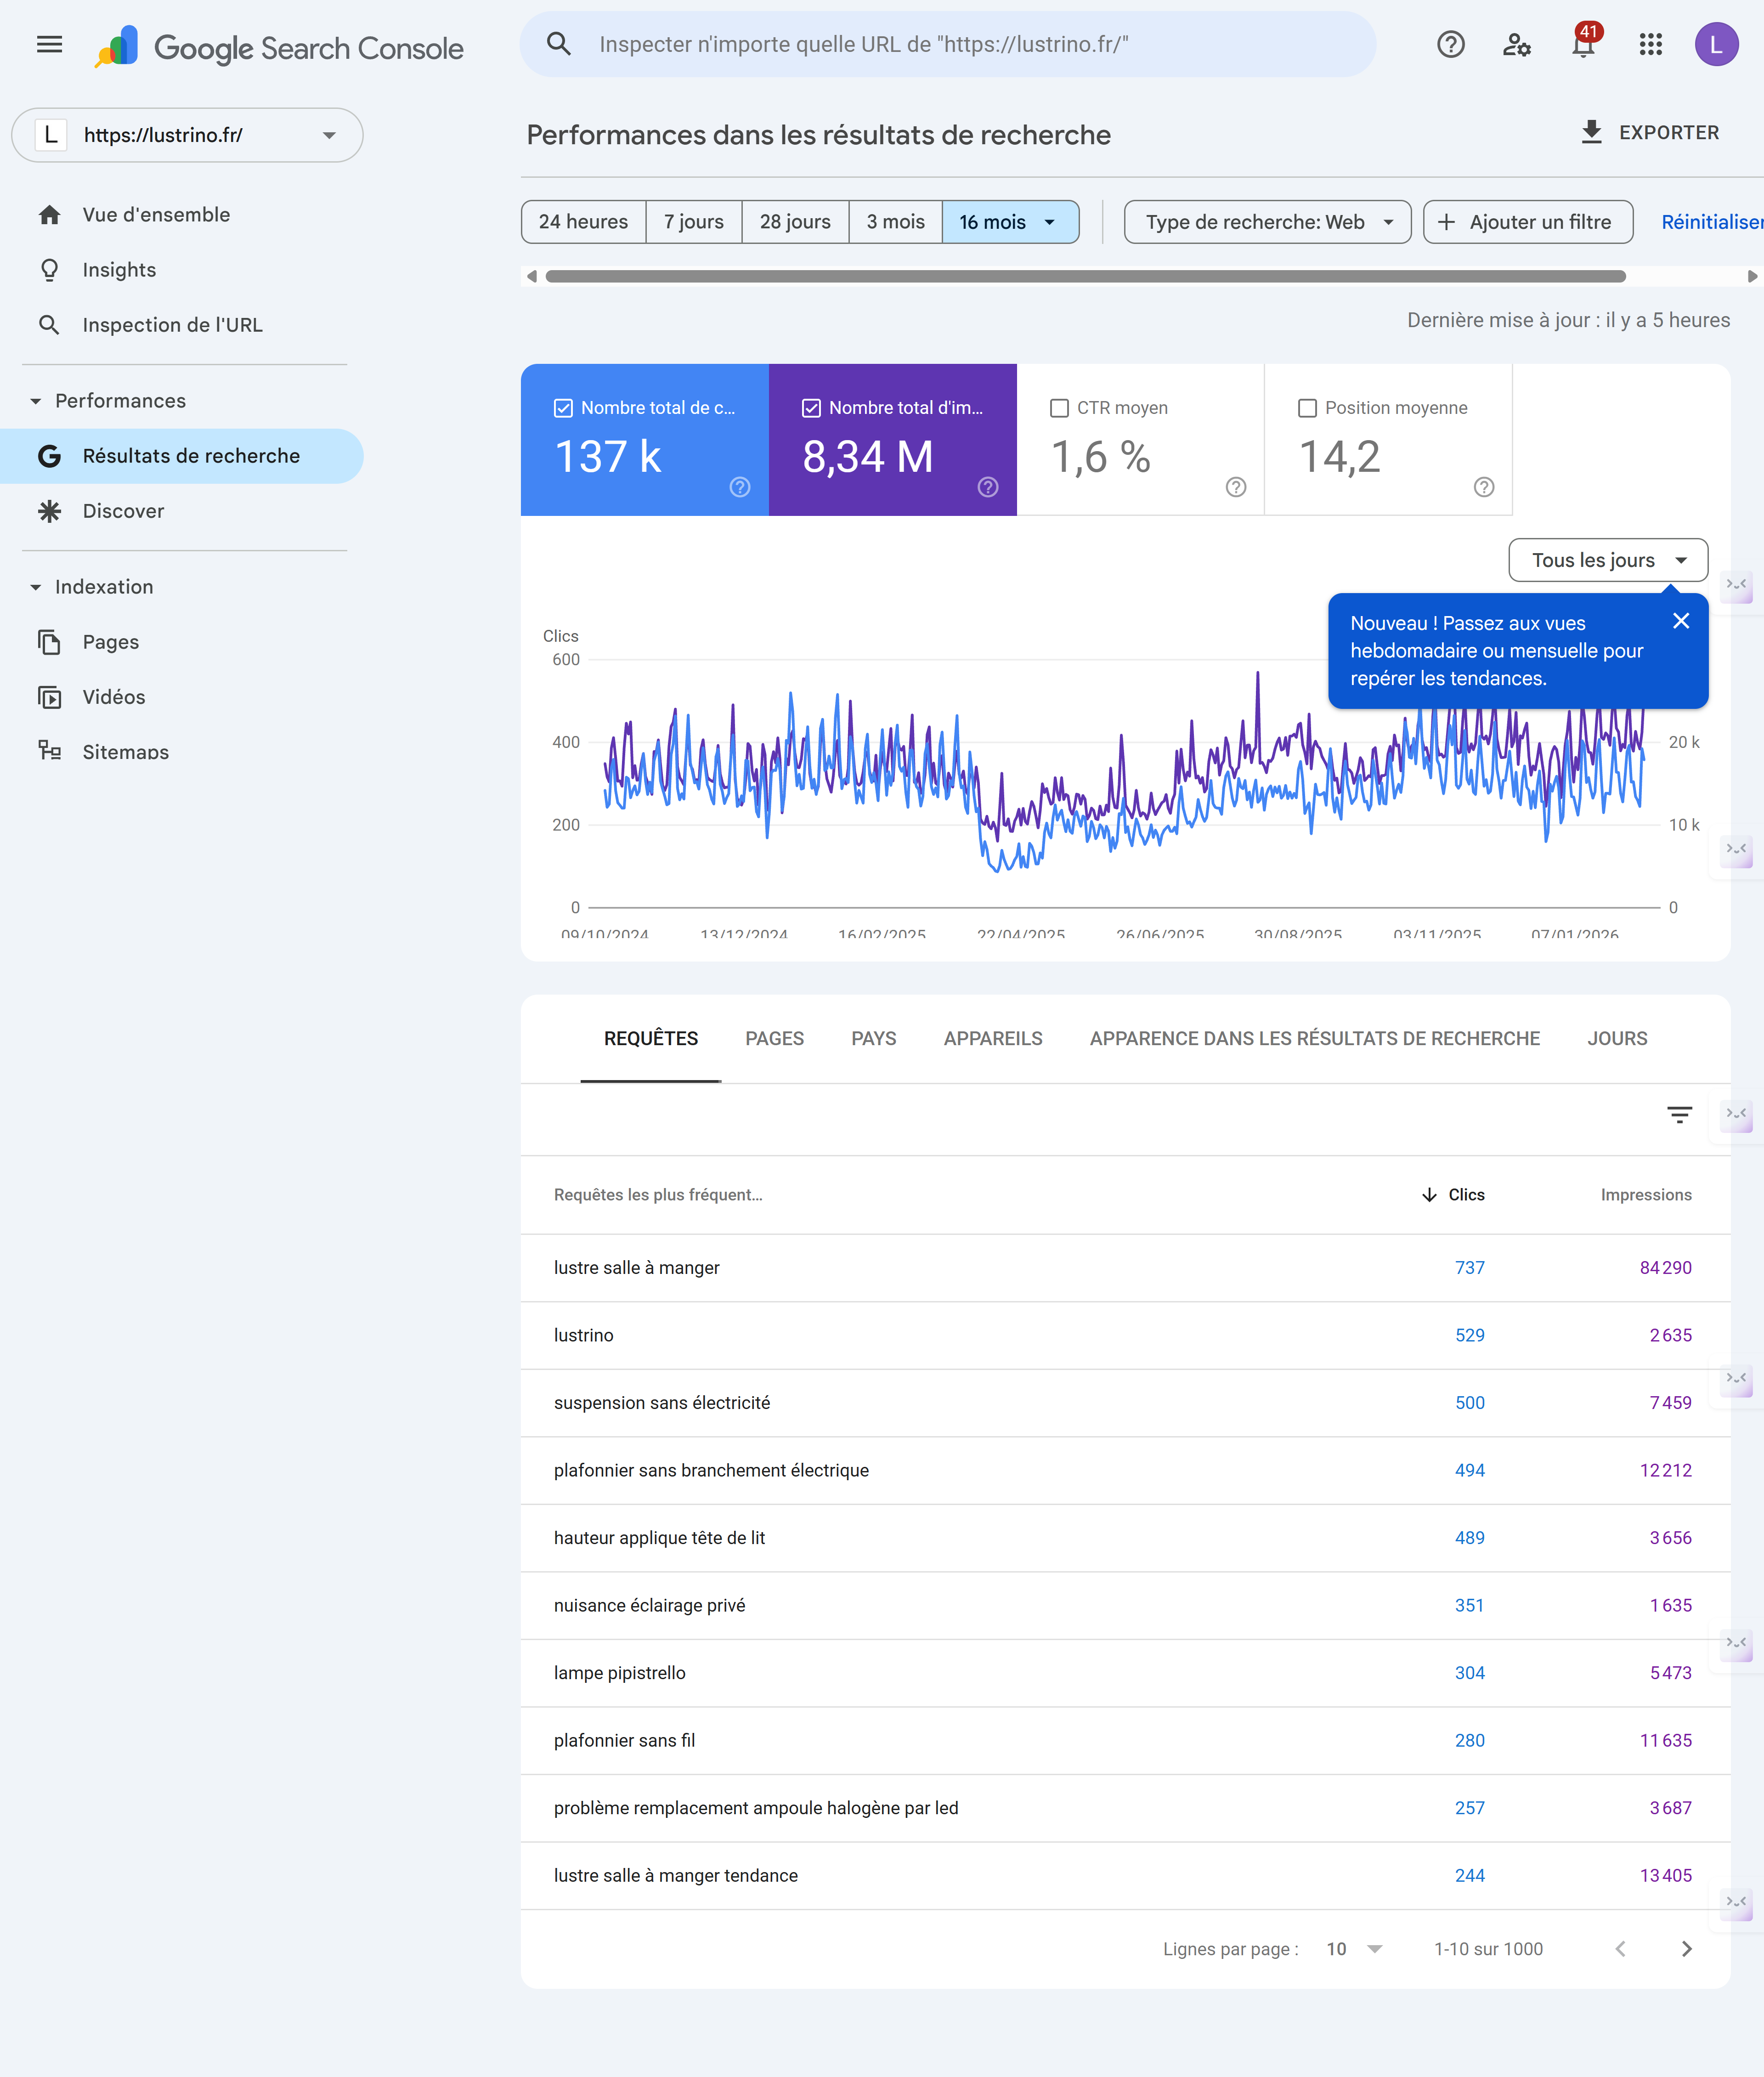Viewport: 1764px width, 2077px height.
Task: Go to next page of results
Action: pos(1686,1948)
